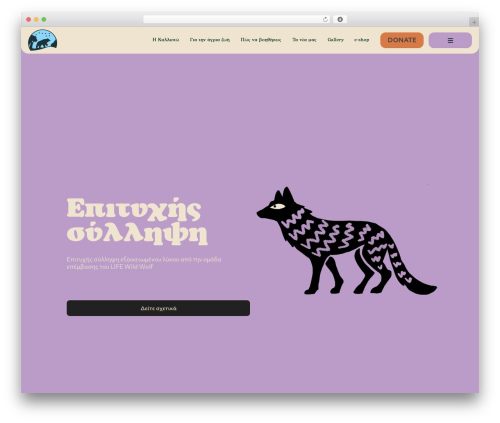Open the hamburger menu button

450,40
